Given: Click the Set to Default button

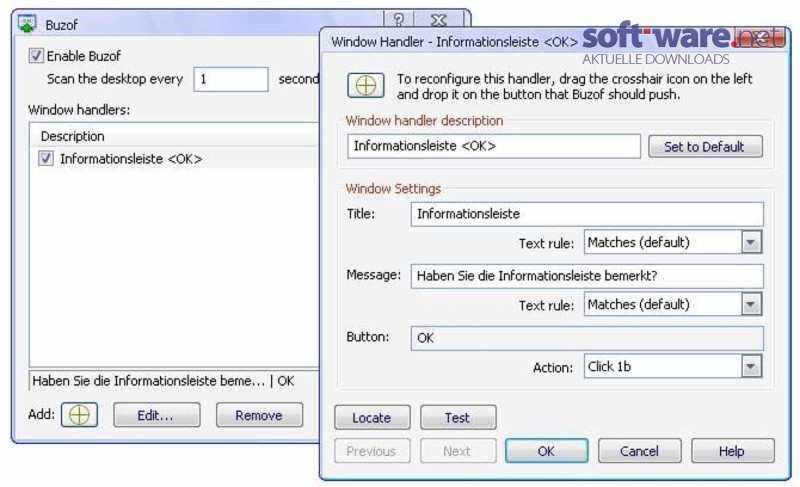Looking at the screenshot, I should [705, 147].
